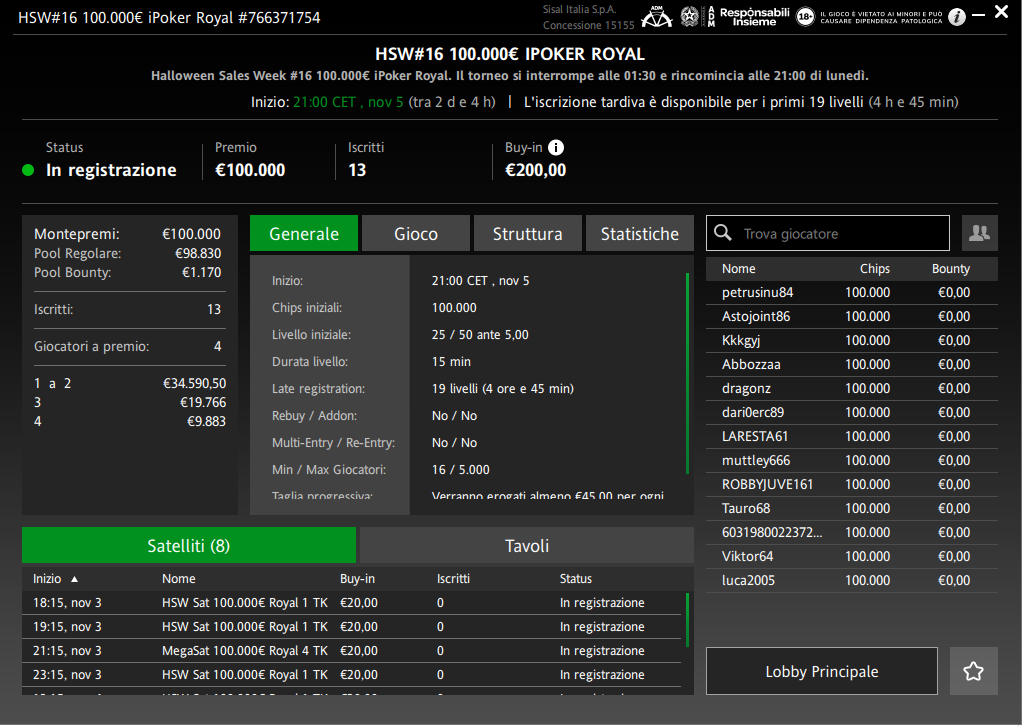Switch to the Tavoli tab

click(x=527, y=545)
